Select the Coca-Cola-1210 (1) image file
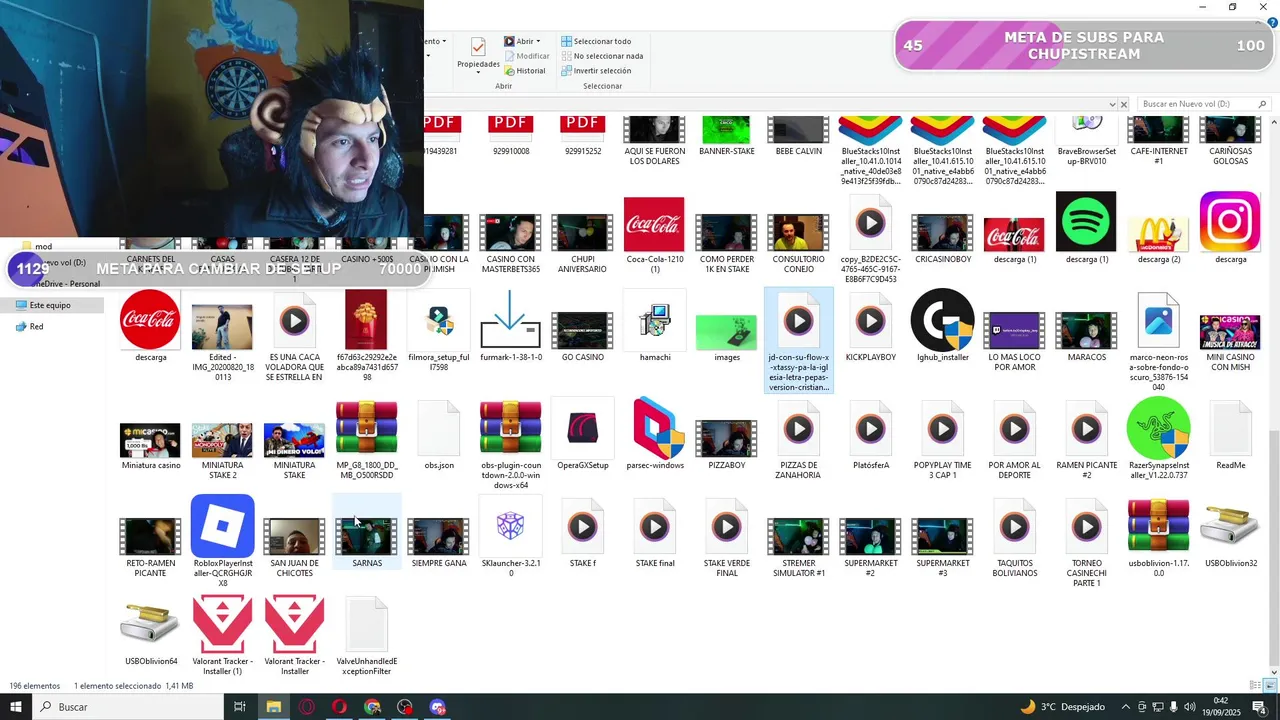This screenshot has width=1280, height=720. click(654, 224)
